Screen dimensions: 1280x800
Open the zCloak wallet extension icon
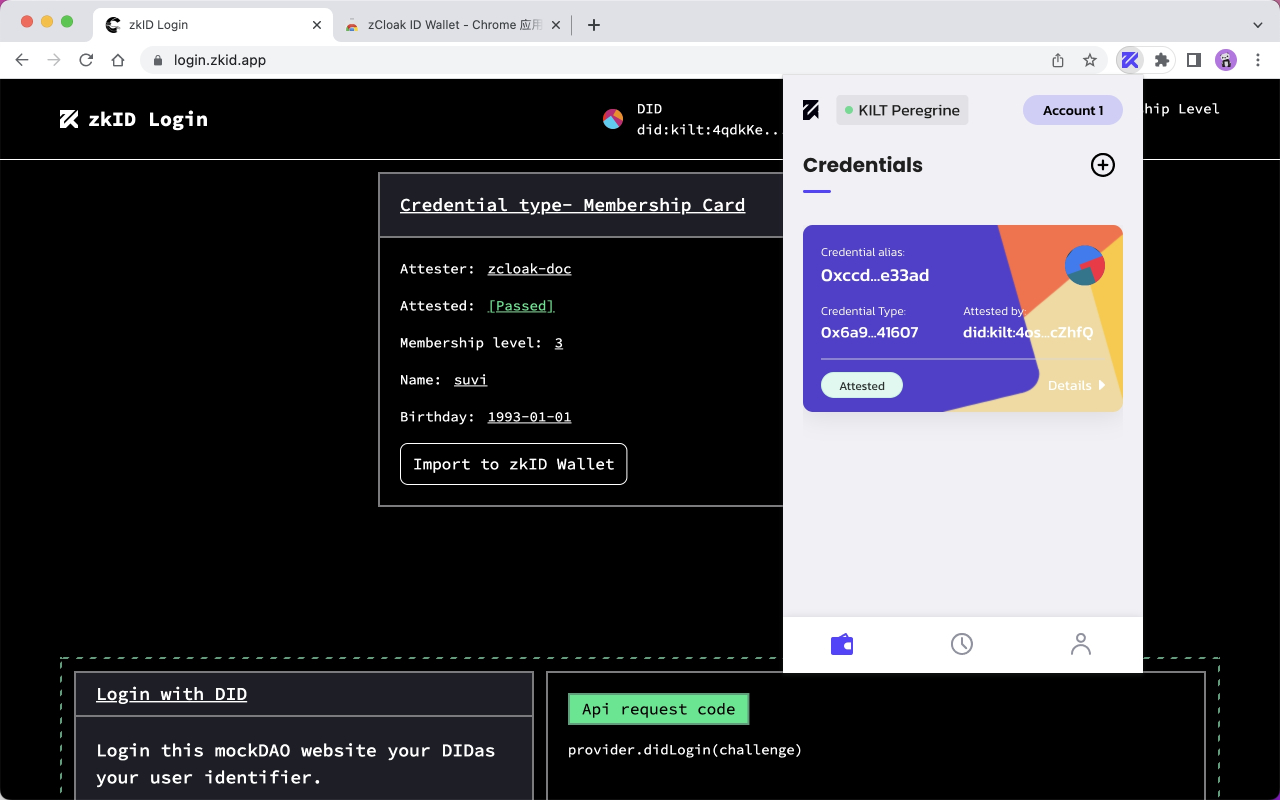tap(1129, 60)
